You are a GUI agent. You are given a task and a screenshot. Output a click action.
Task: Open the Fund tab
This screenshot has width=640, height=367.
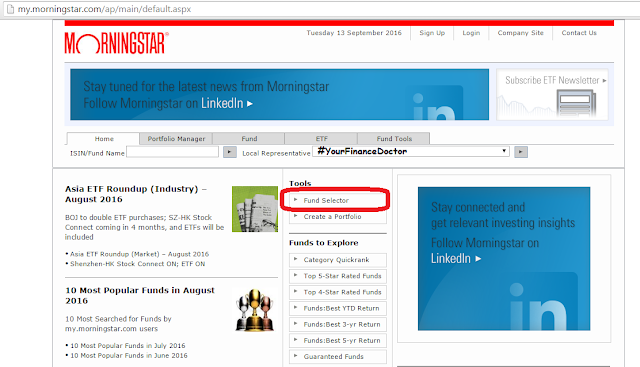pos(249,139)
